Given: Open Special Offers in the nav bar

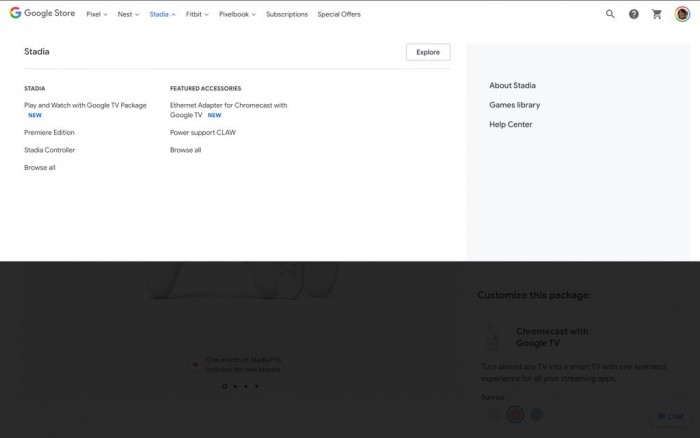Looking at the screenshot, I should 340,15.
